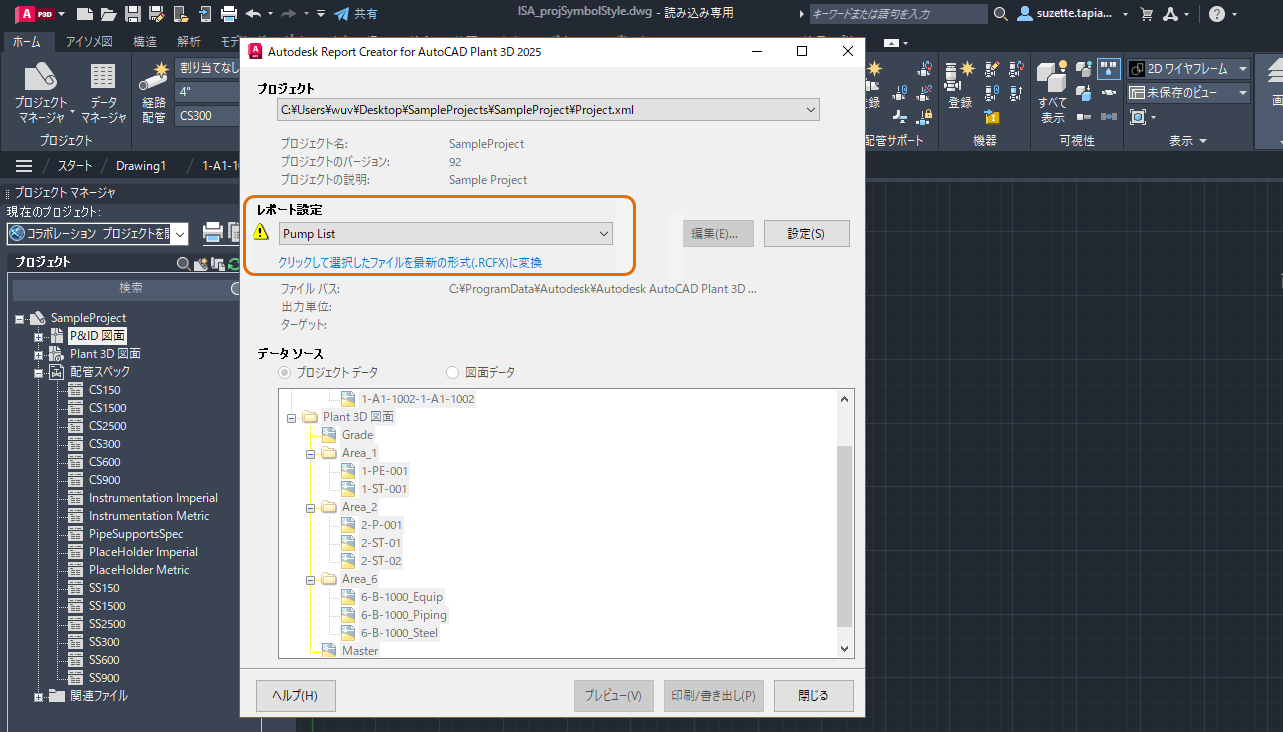Screen dimensions: 1283x732
Task: Collapse the Area_6 folder in data source tree
Action: tap(311, 579)
